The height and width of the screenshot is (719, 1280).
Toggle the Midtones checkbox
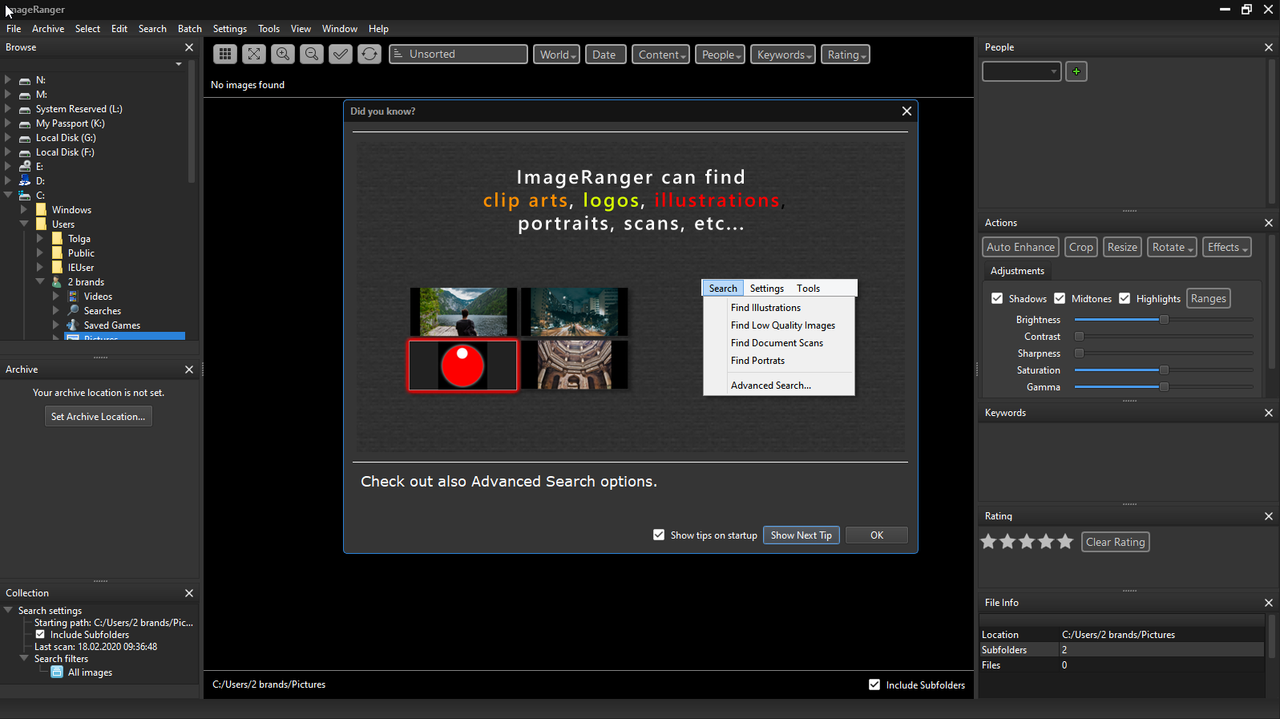[1059, 298]
